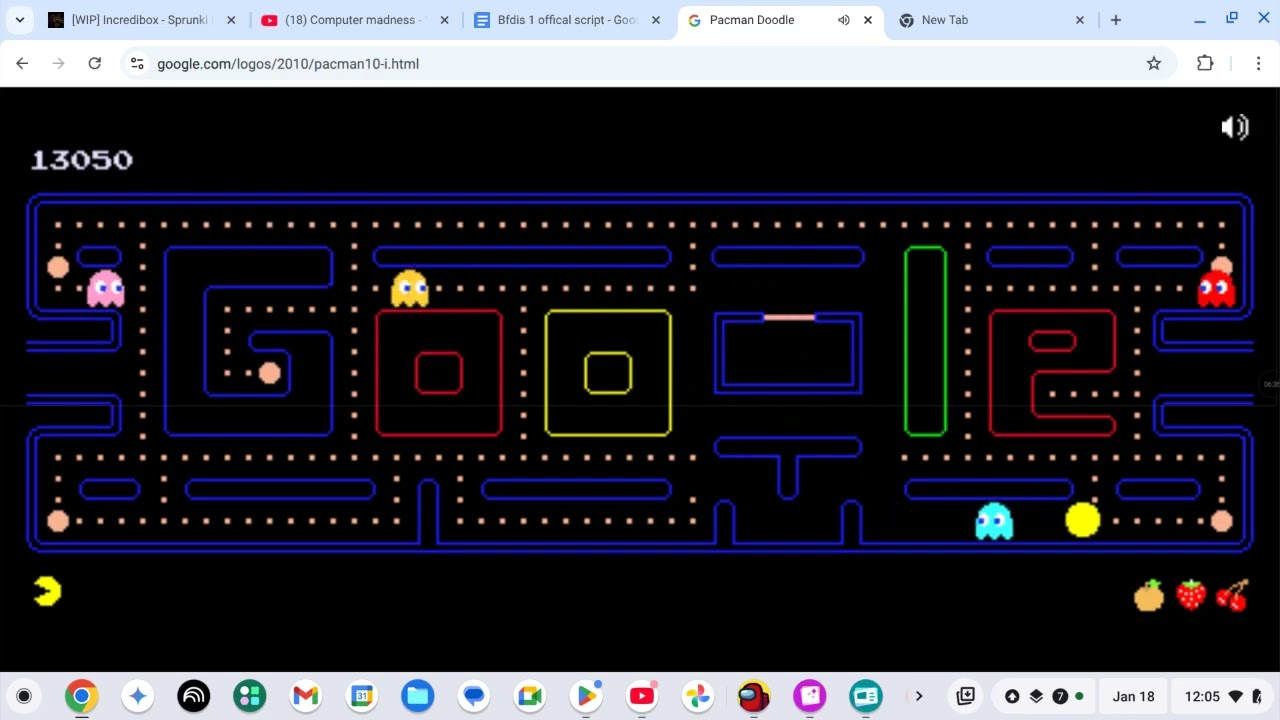Switch to the Computer madness YouTube tab
The width and height of the screenshot is (1280, 720).
343,20
